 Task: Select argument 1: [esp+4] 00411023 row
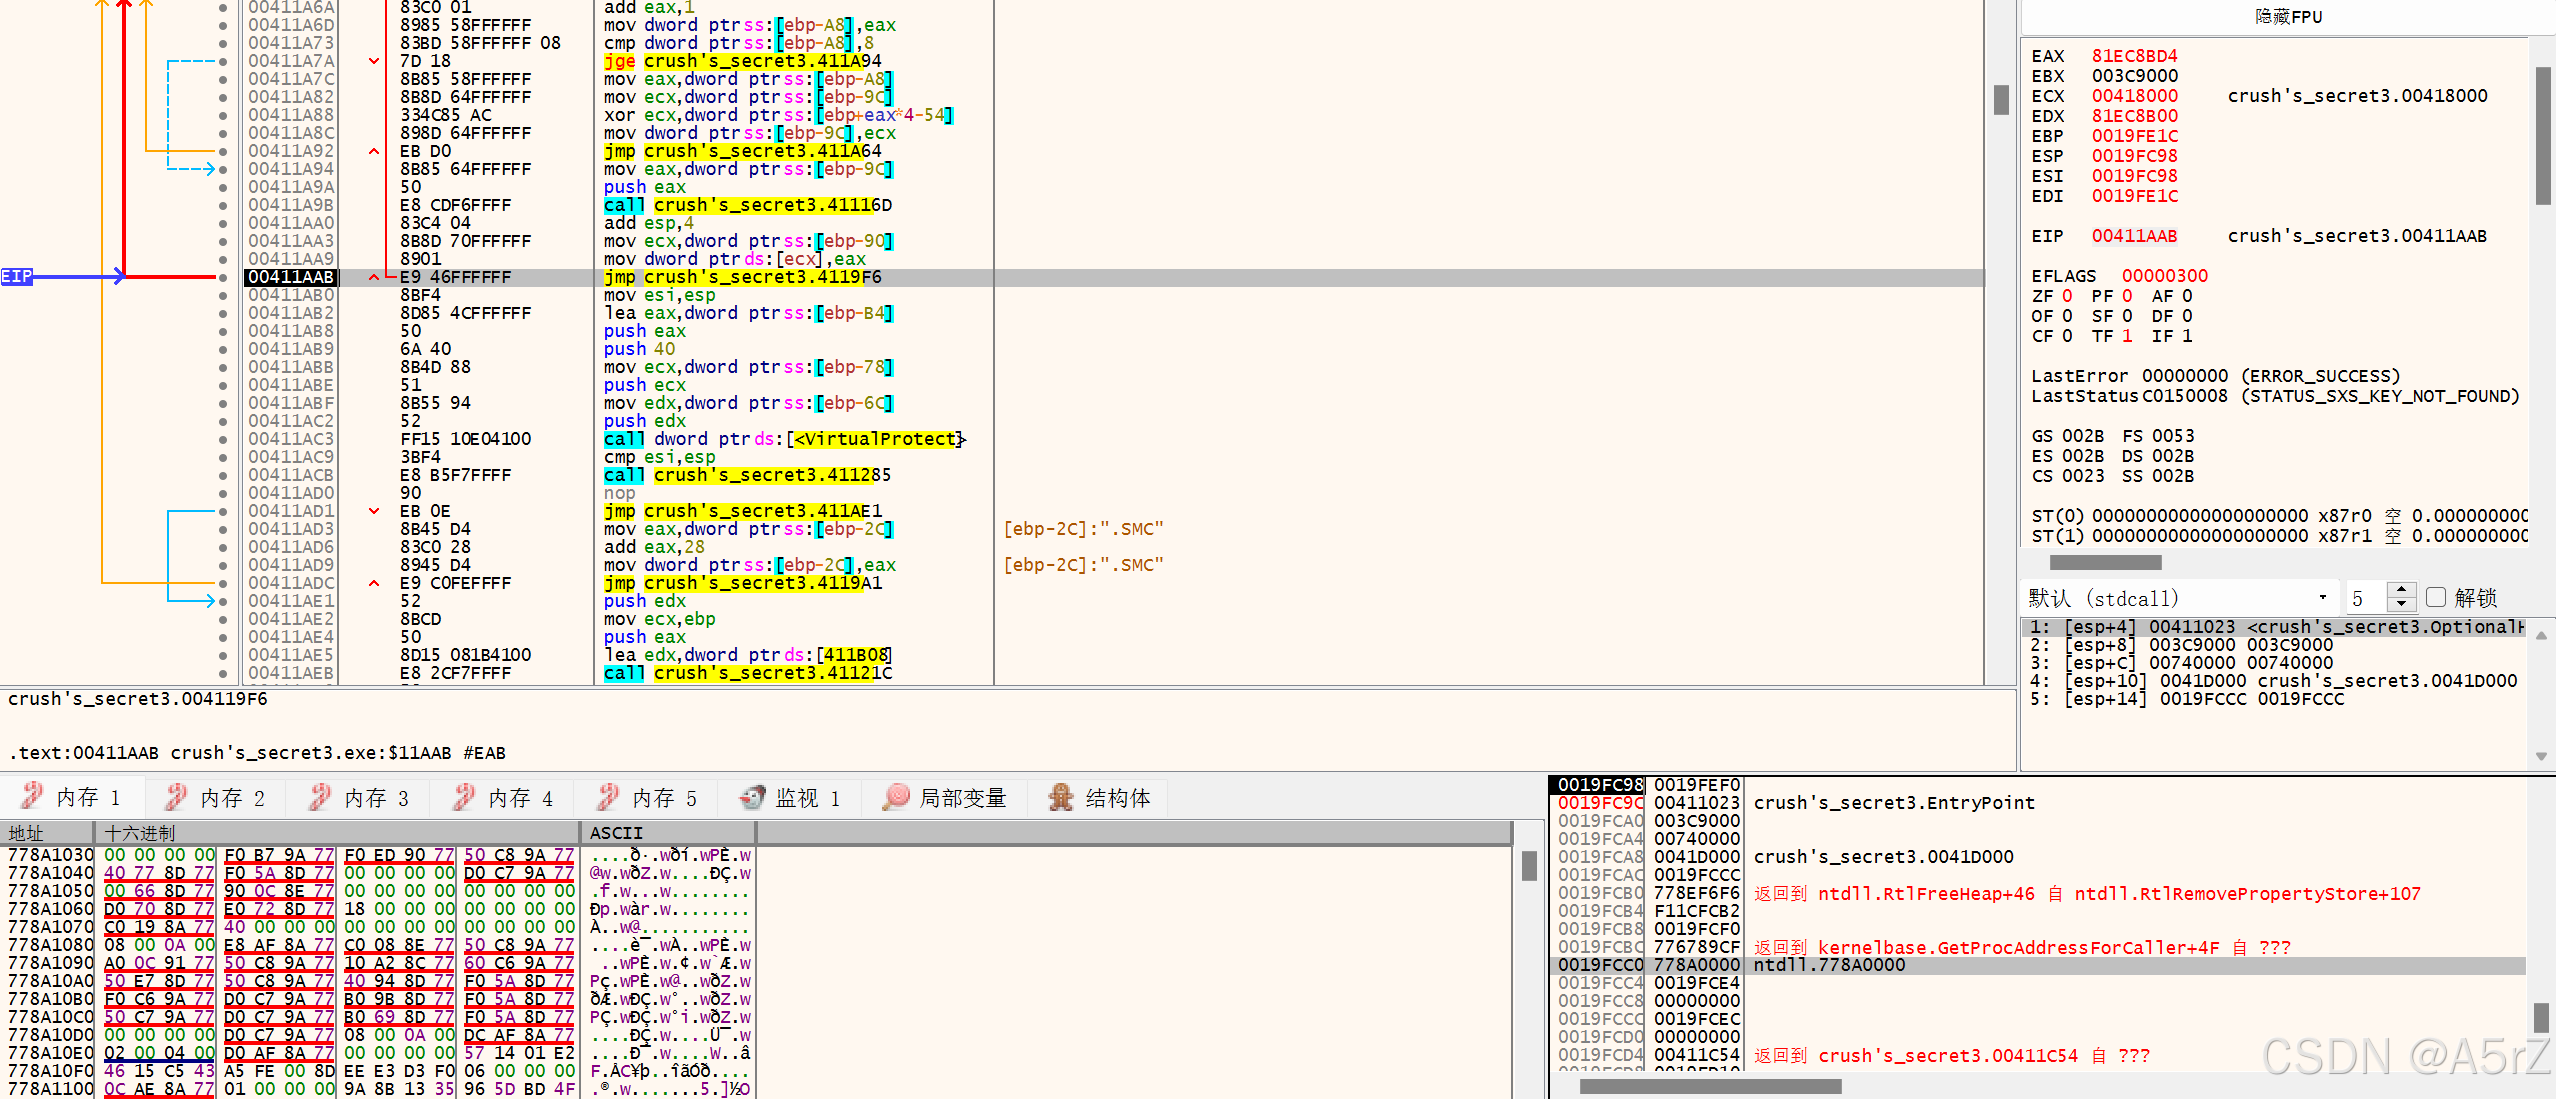[2272, 627]
